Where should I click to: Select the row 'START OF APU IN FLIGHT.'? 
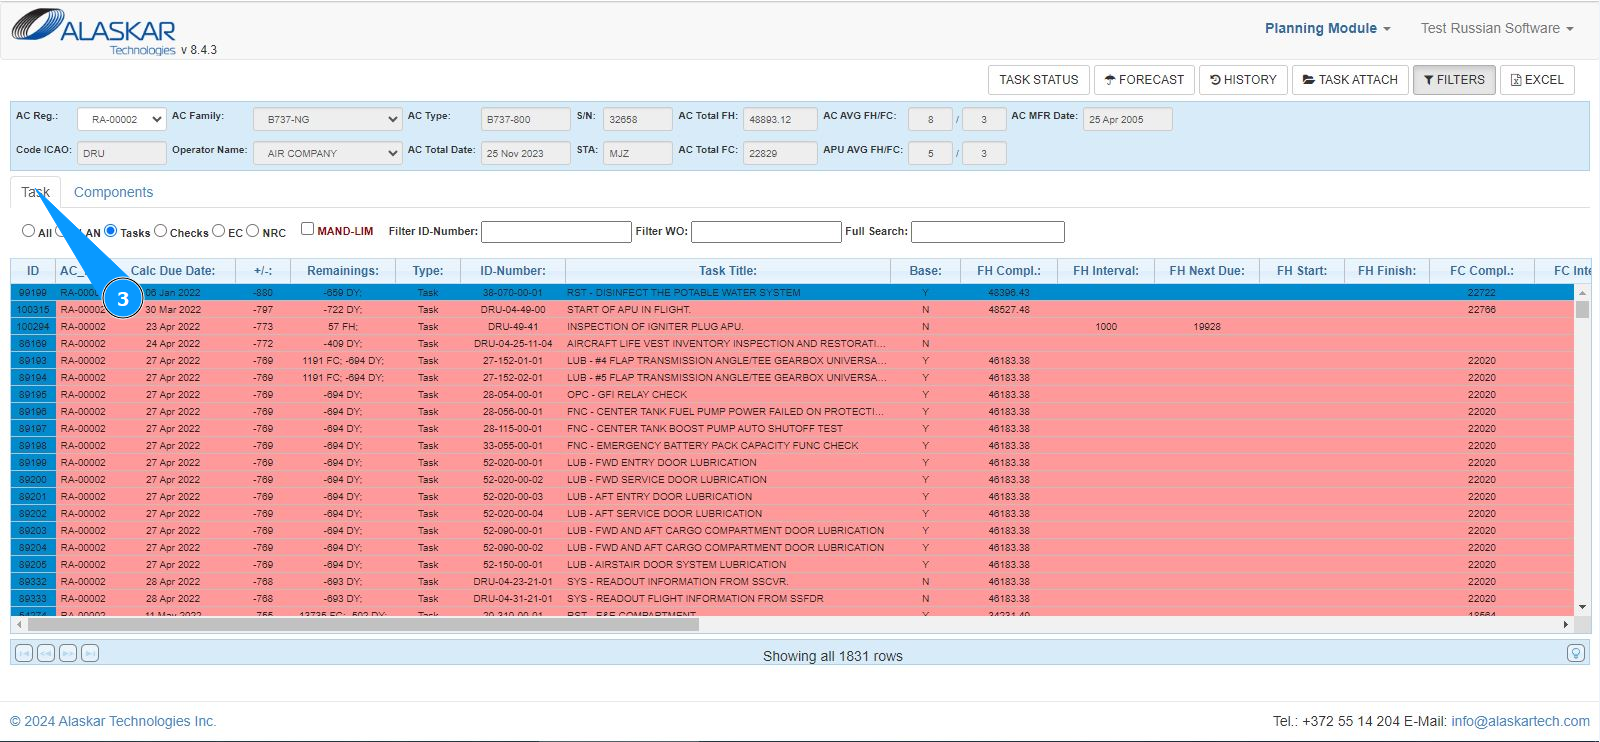(793, 310)
